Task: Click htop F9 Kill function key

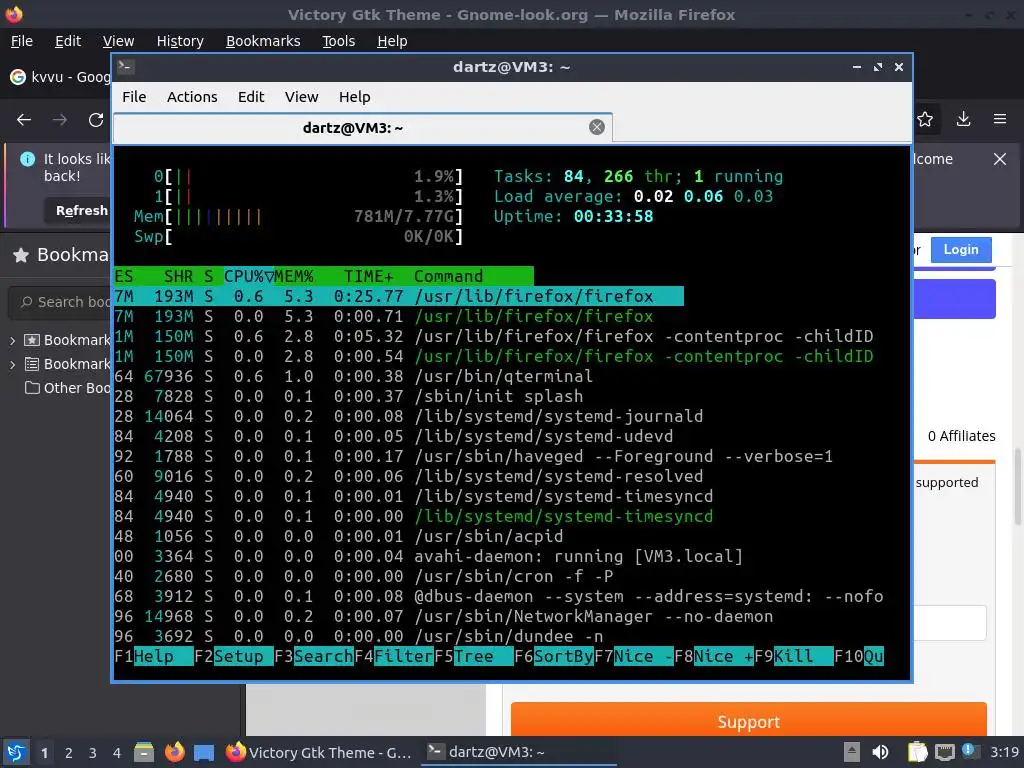Action: (794, 656)
